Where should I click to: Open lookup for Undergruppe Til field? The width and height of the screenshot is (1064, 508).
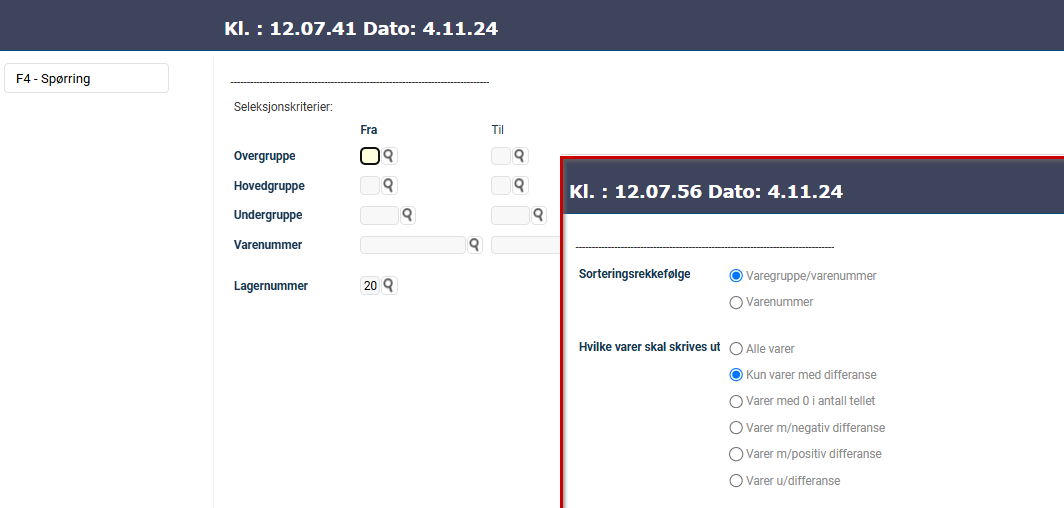(x=537, y=216)
